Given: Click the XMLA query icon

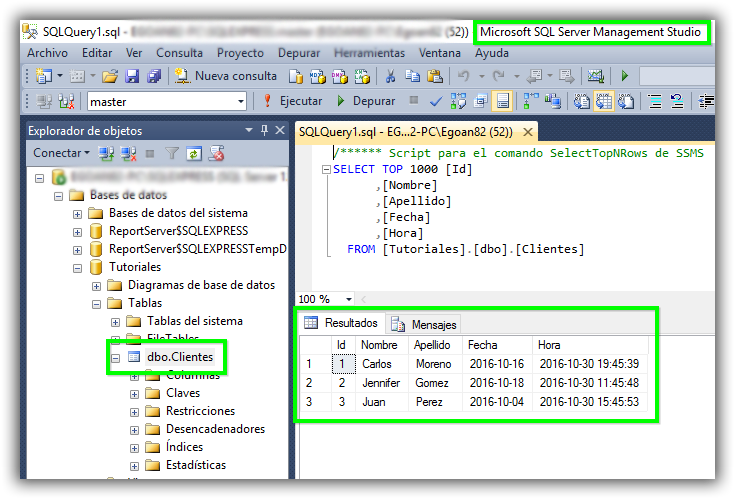Looking at the screenshot, I should 362,76.
